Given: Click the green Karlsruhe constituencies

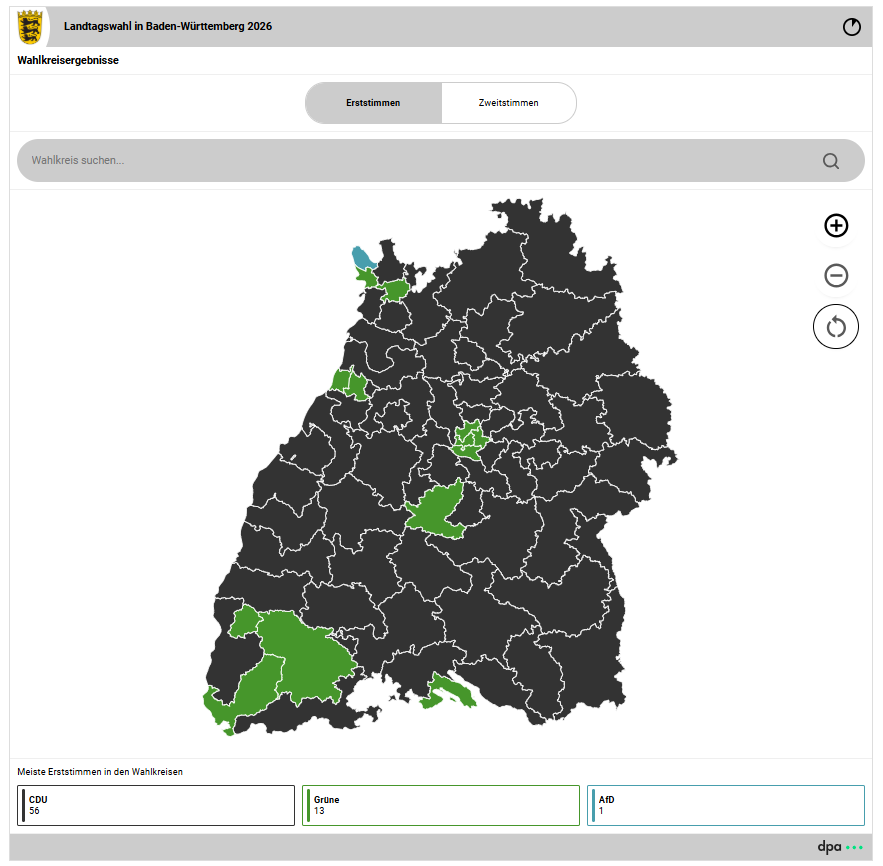Looking at the screenshot, I should (x=350, y=383).
